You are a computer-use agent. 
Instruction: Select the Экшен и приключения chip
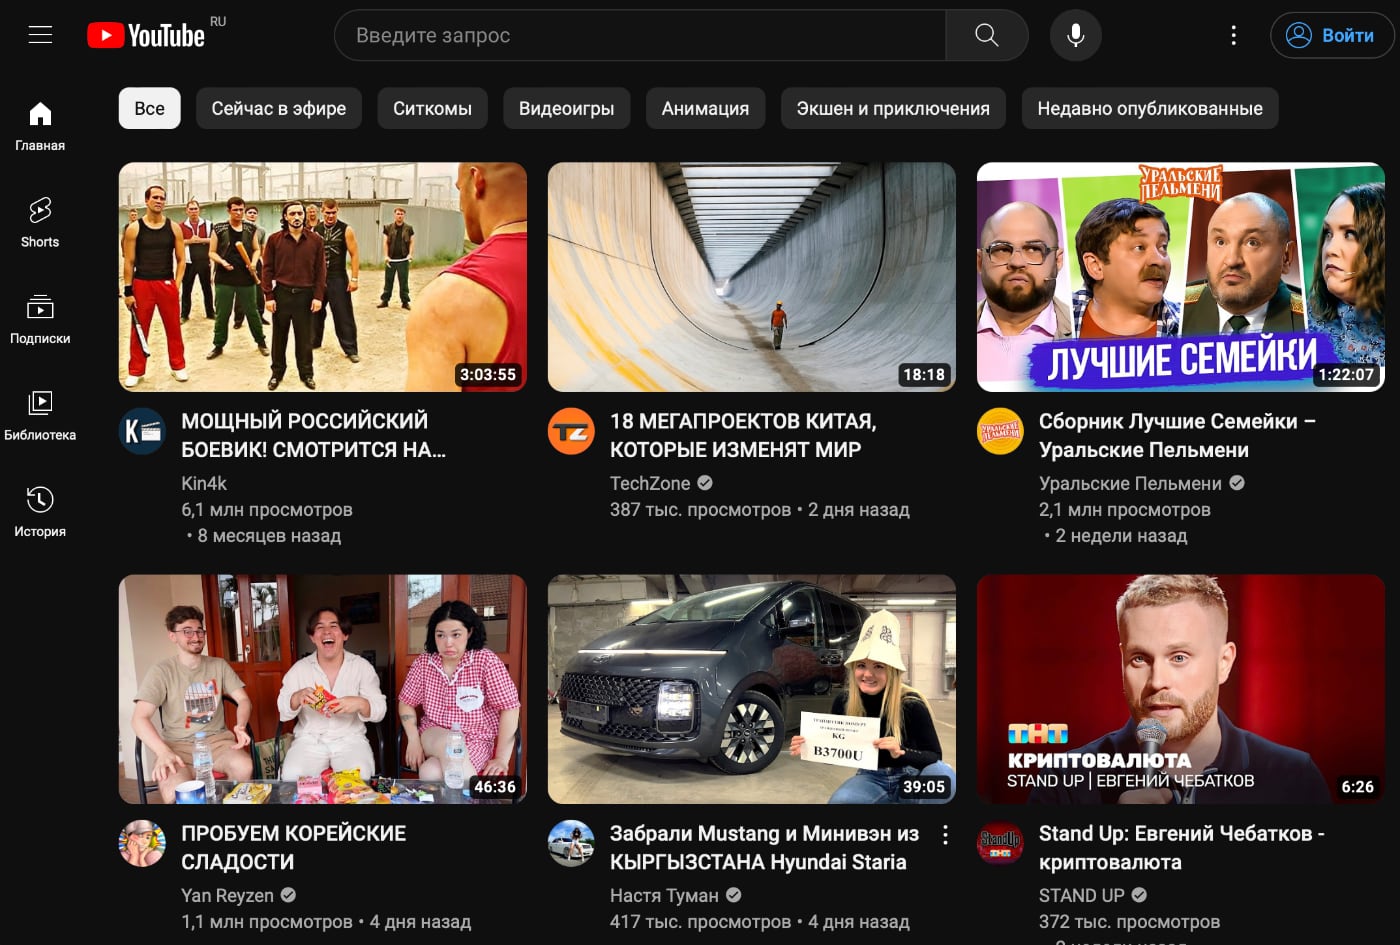click(x=893, y=108)
